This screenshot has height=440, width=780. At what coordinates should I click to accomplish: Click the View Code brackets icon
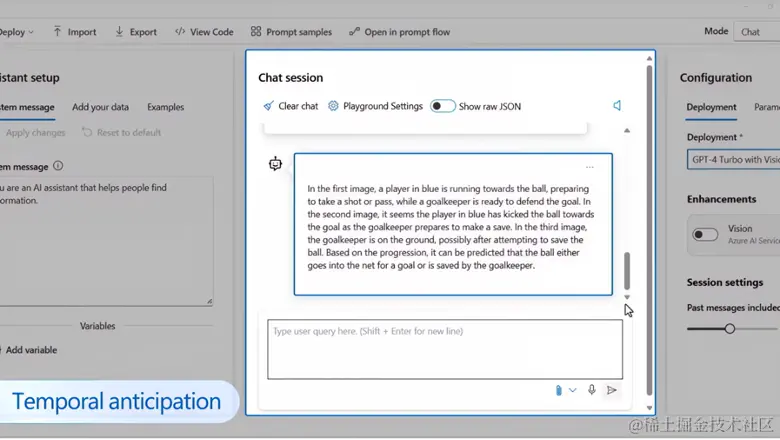coord(180,32)
